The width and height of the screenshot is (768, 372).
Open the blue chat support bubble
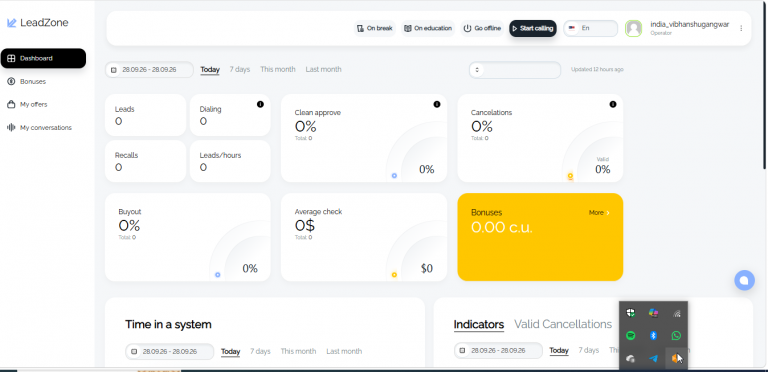[x=744, y=280]
